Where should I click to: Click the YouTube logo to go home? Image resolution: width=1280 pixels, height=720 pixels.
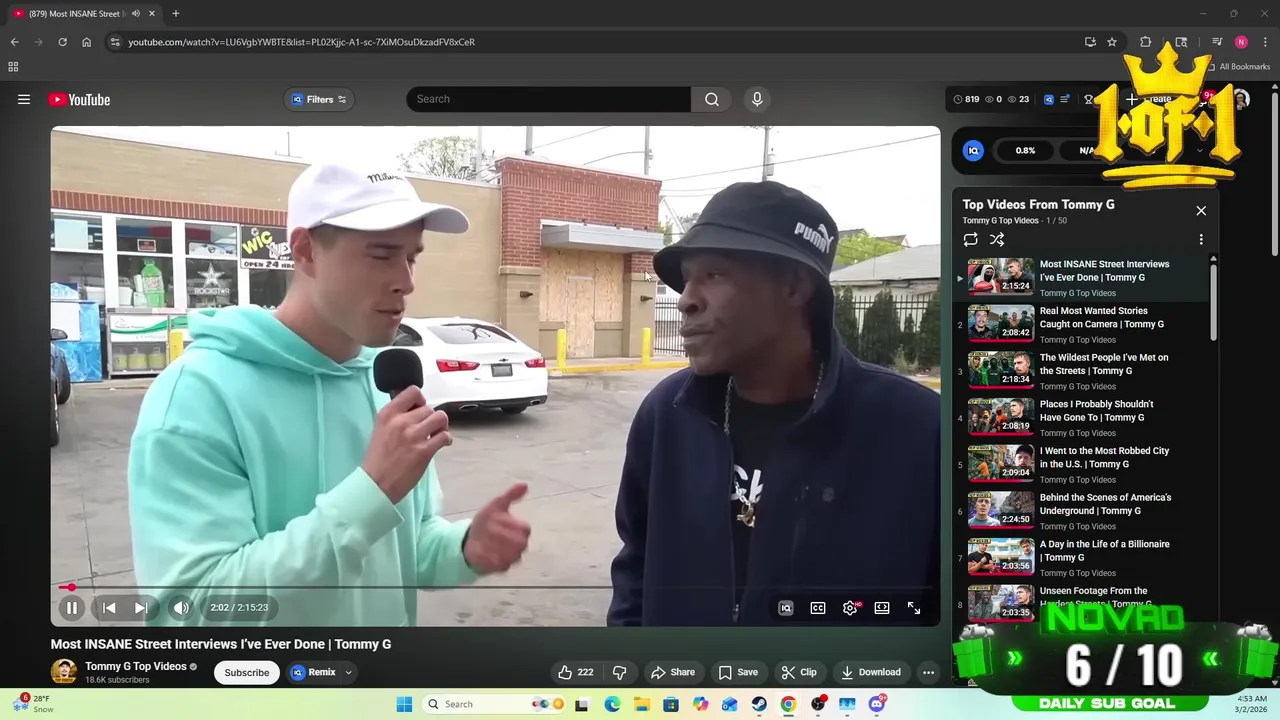point(79,99)
